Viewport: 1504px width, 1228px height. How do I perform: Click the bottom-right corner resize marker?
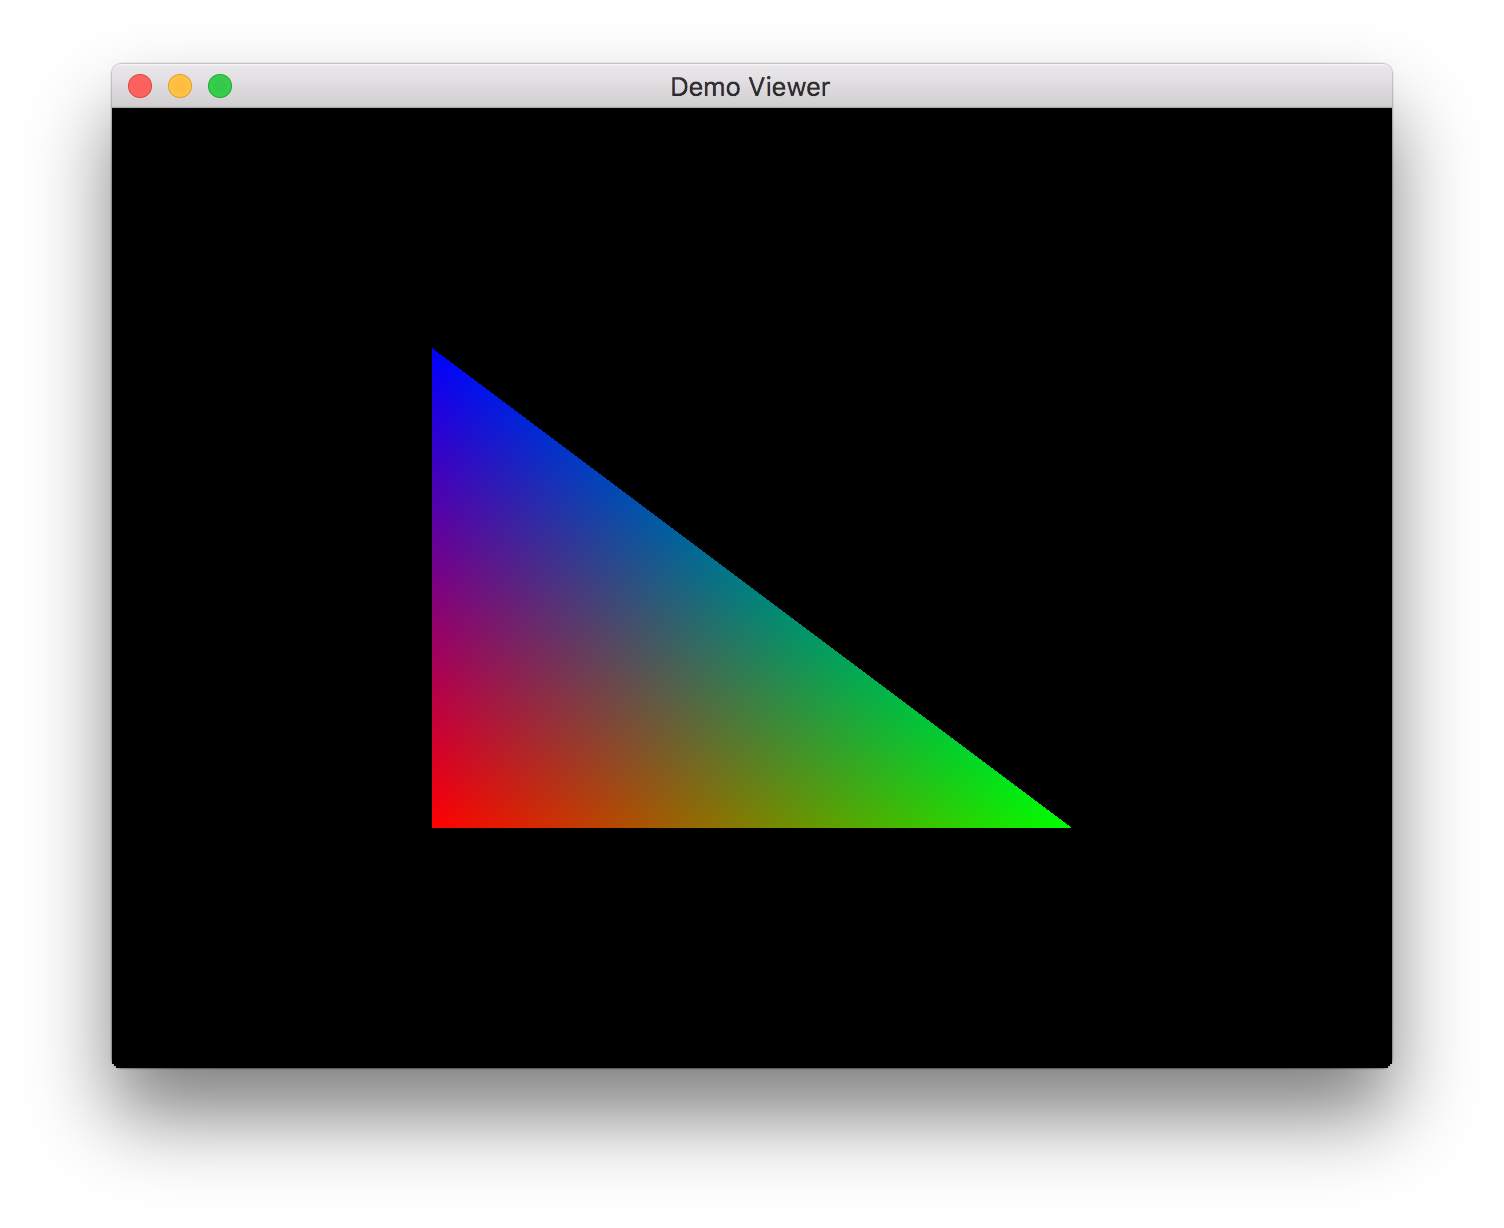tap(1388, 1066)
